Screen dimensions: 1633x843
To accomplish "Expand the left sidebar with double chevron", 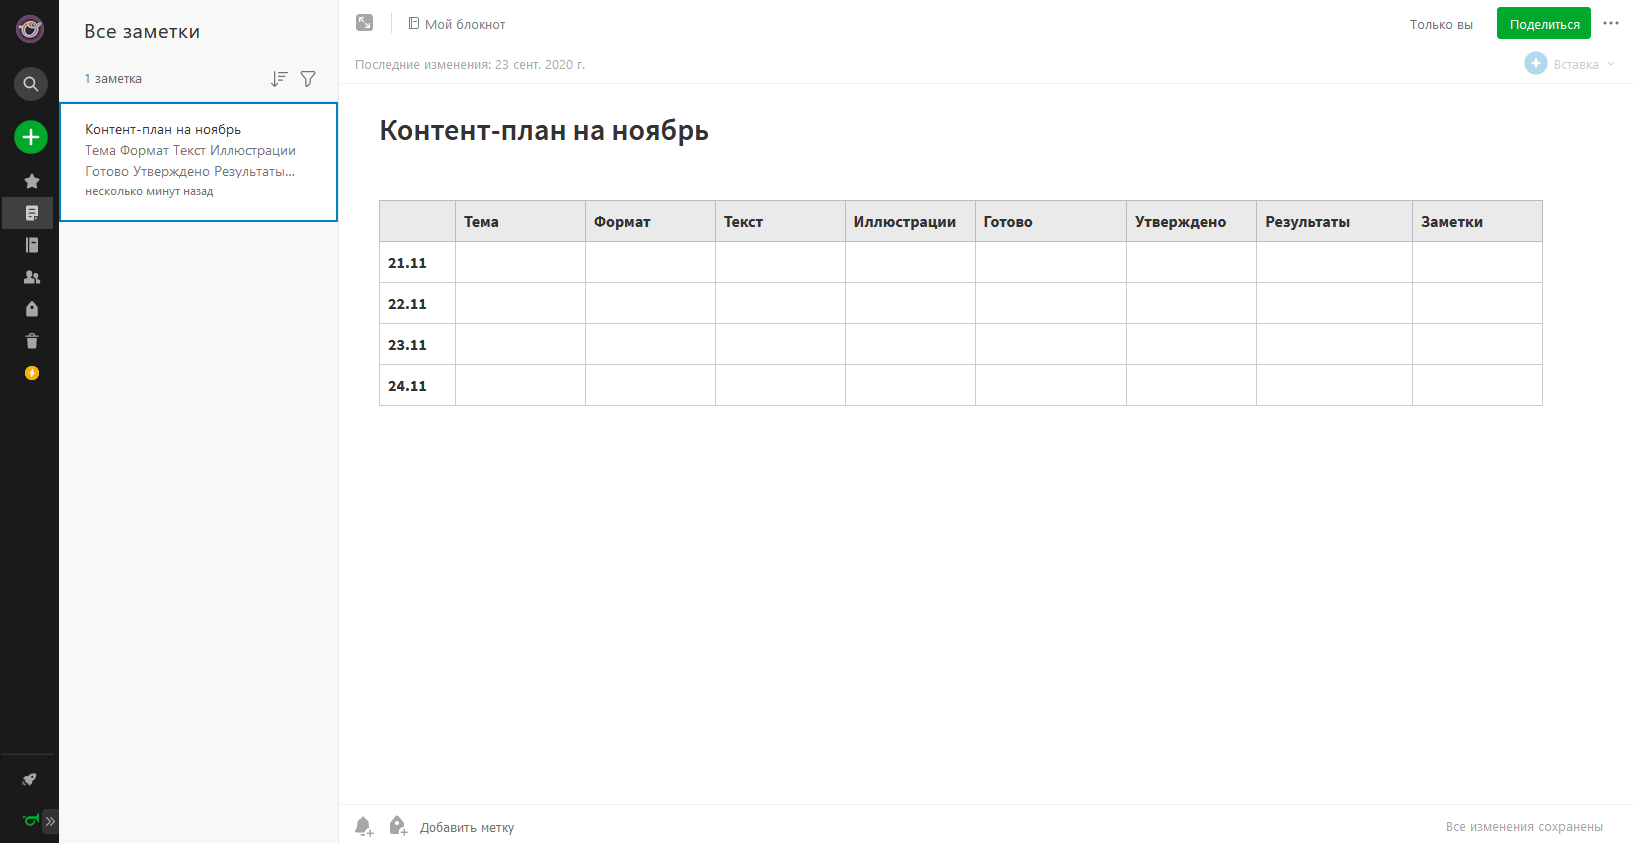I will (50, 822).
